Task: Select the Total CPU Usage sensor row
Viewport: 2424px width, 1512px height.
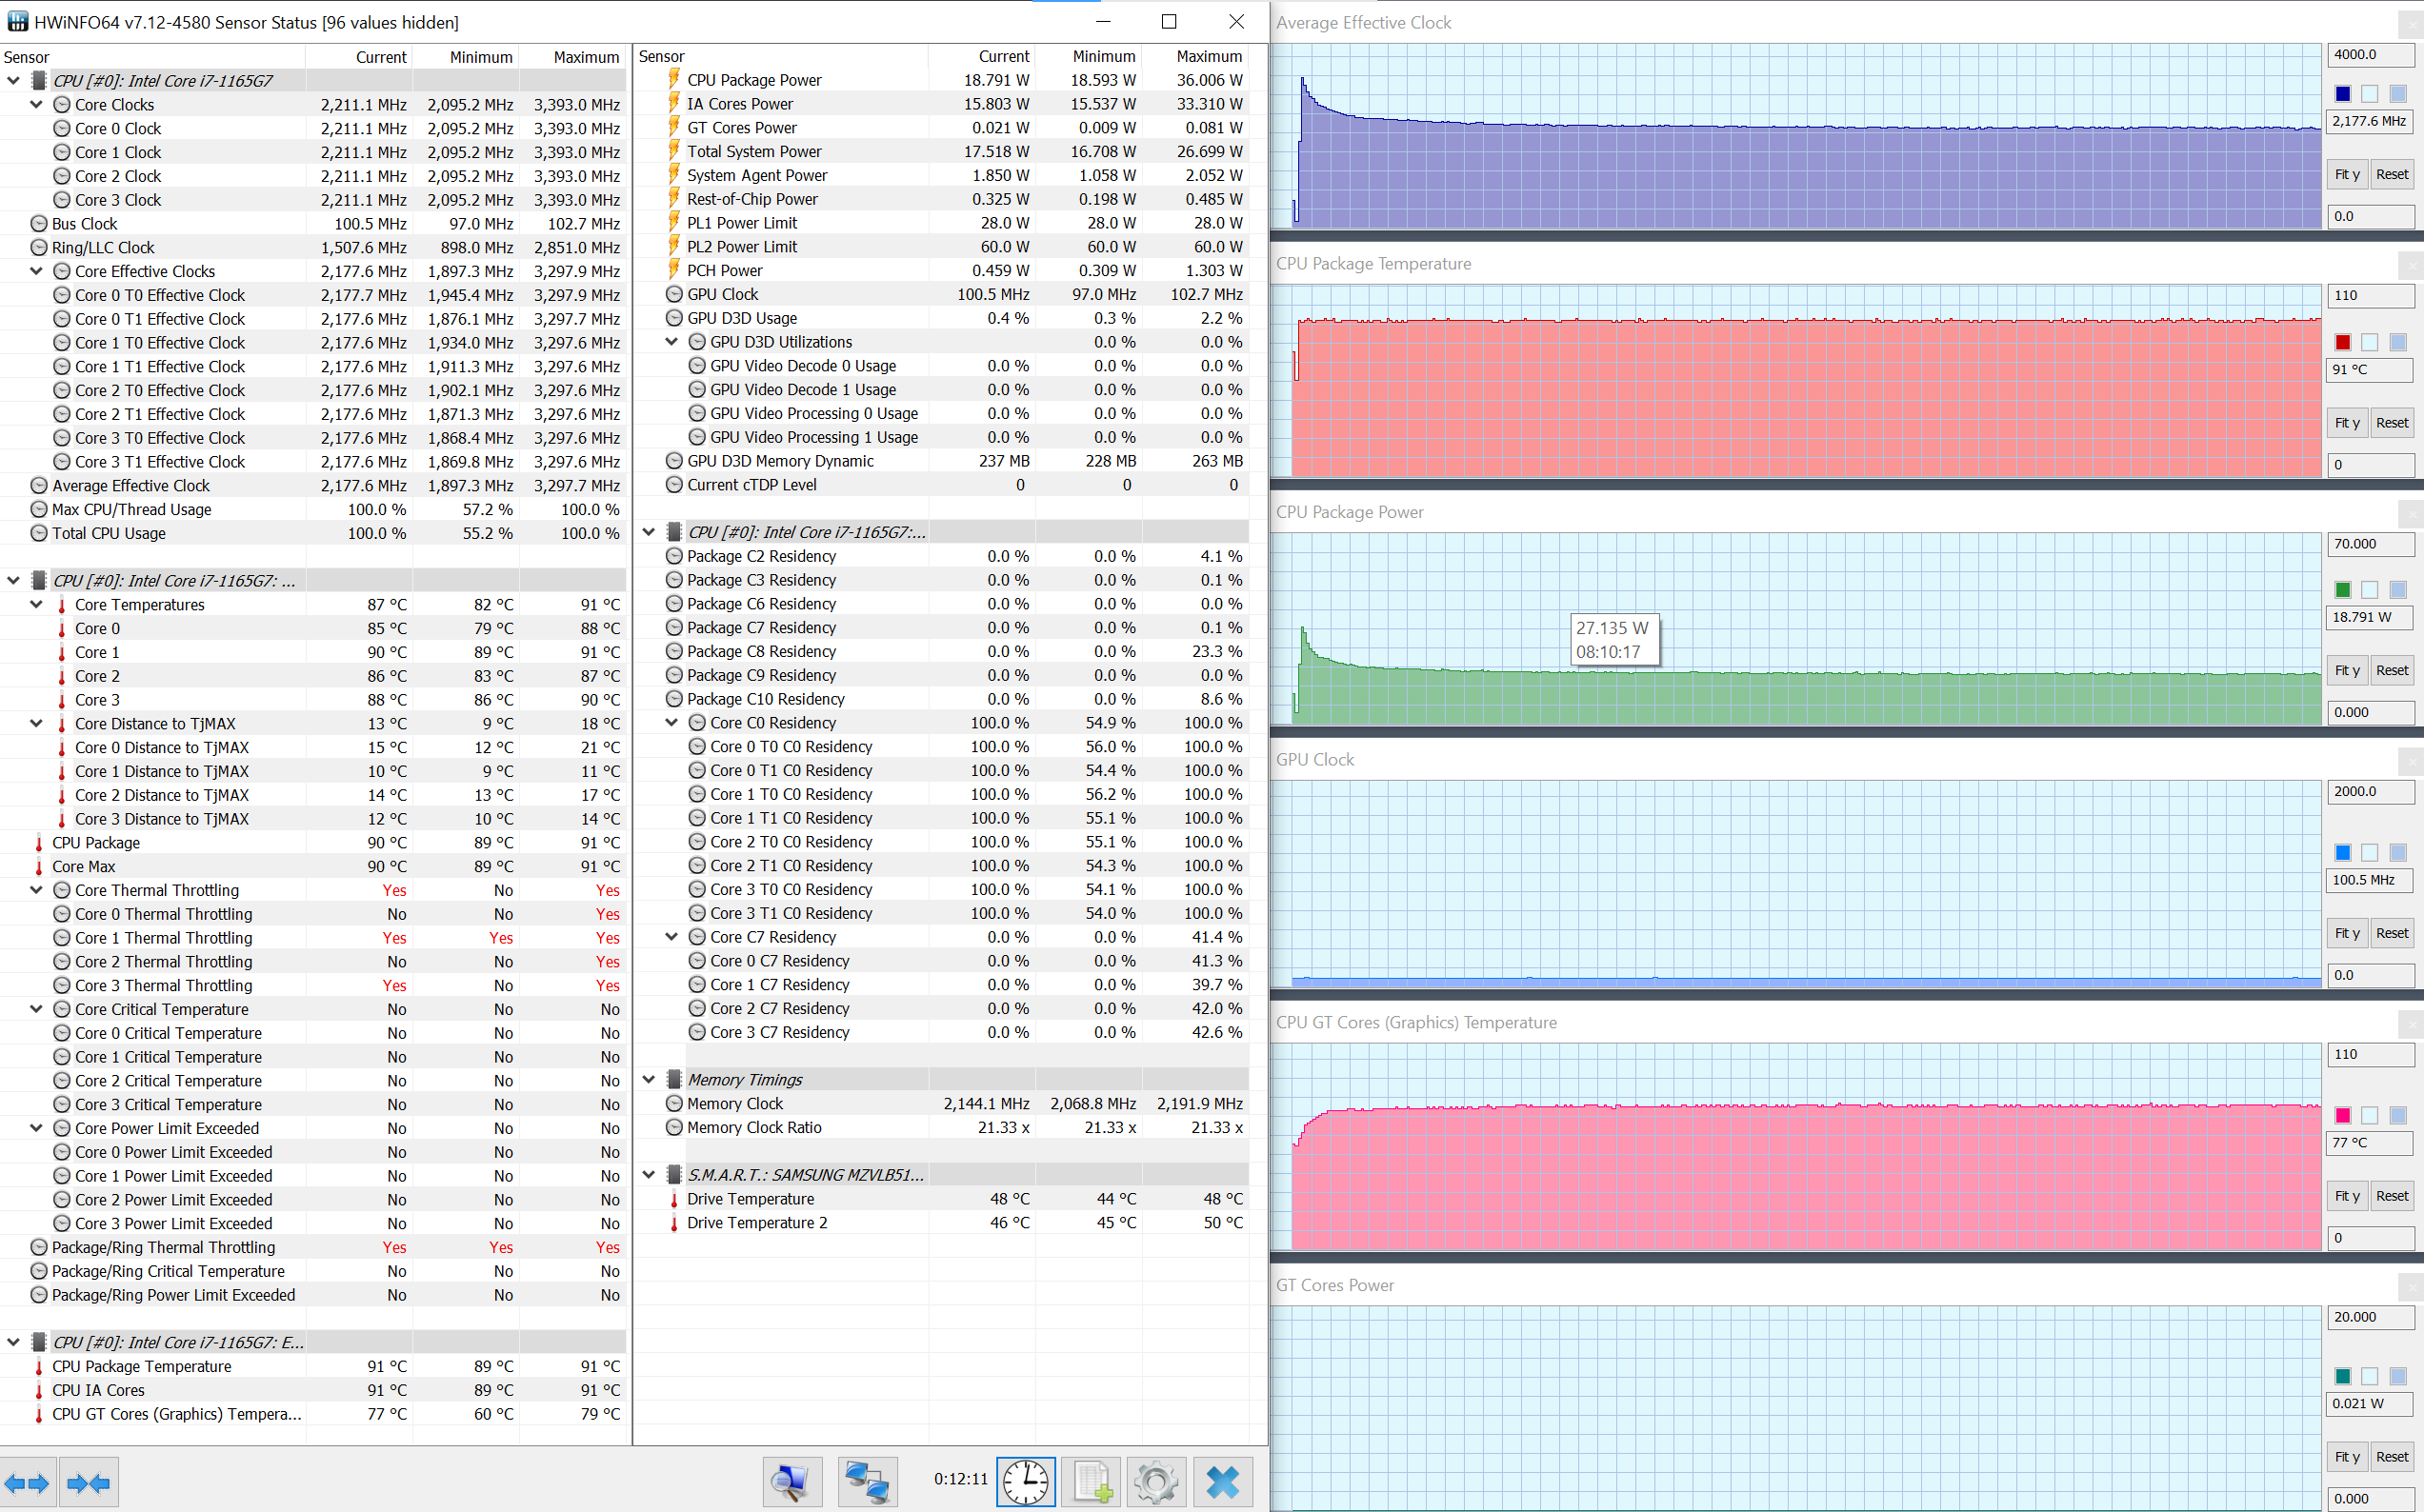Action: click(x=109, y=533)
